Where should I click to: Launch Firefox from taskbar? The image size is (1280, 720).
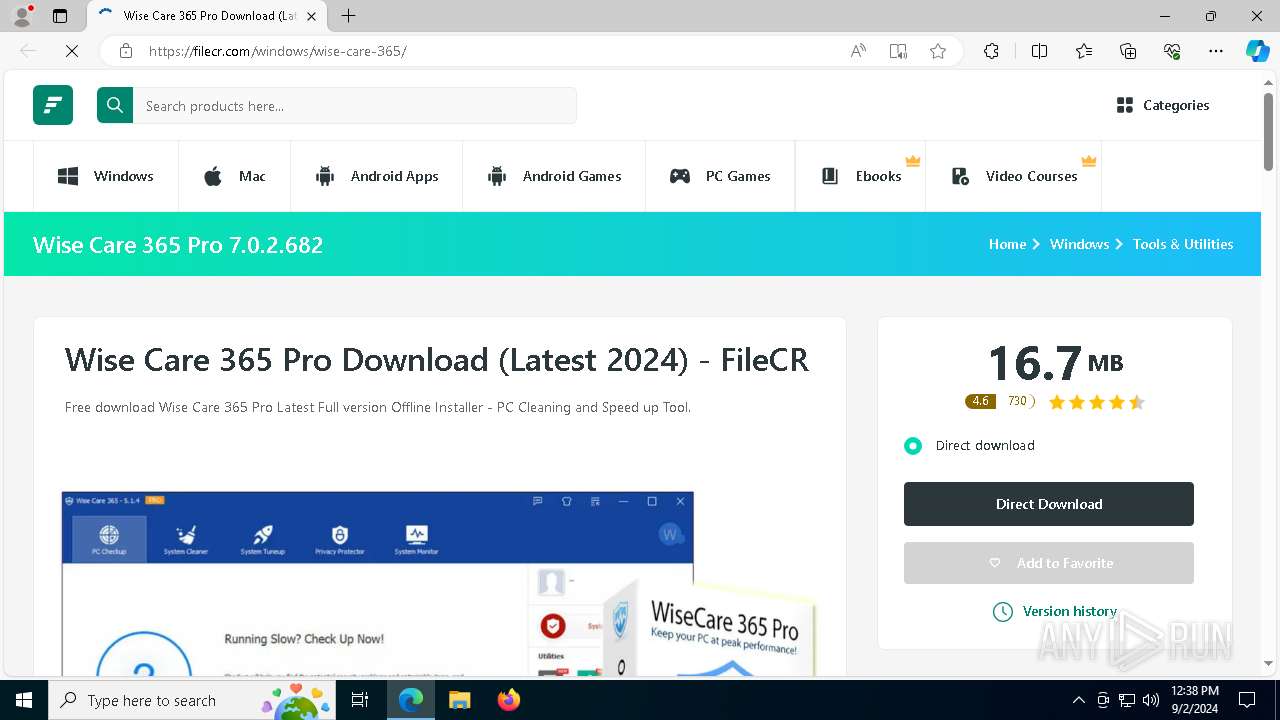pos(509,700)
